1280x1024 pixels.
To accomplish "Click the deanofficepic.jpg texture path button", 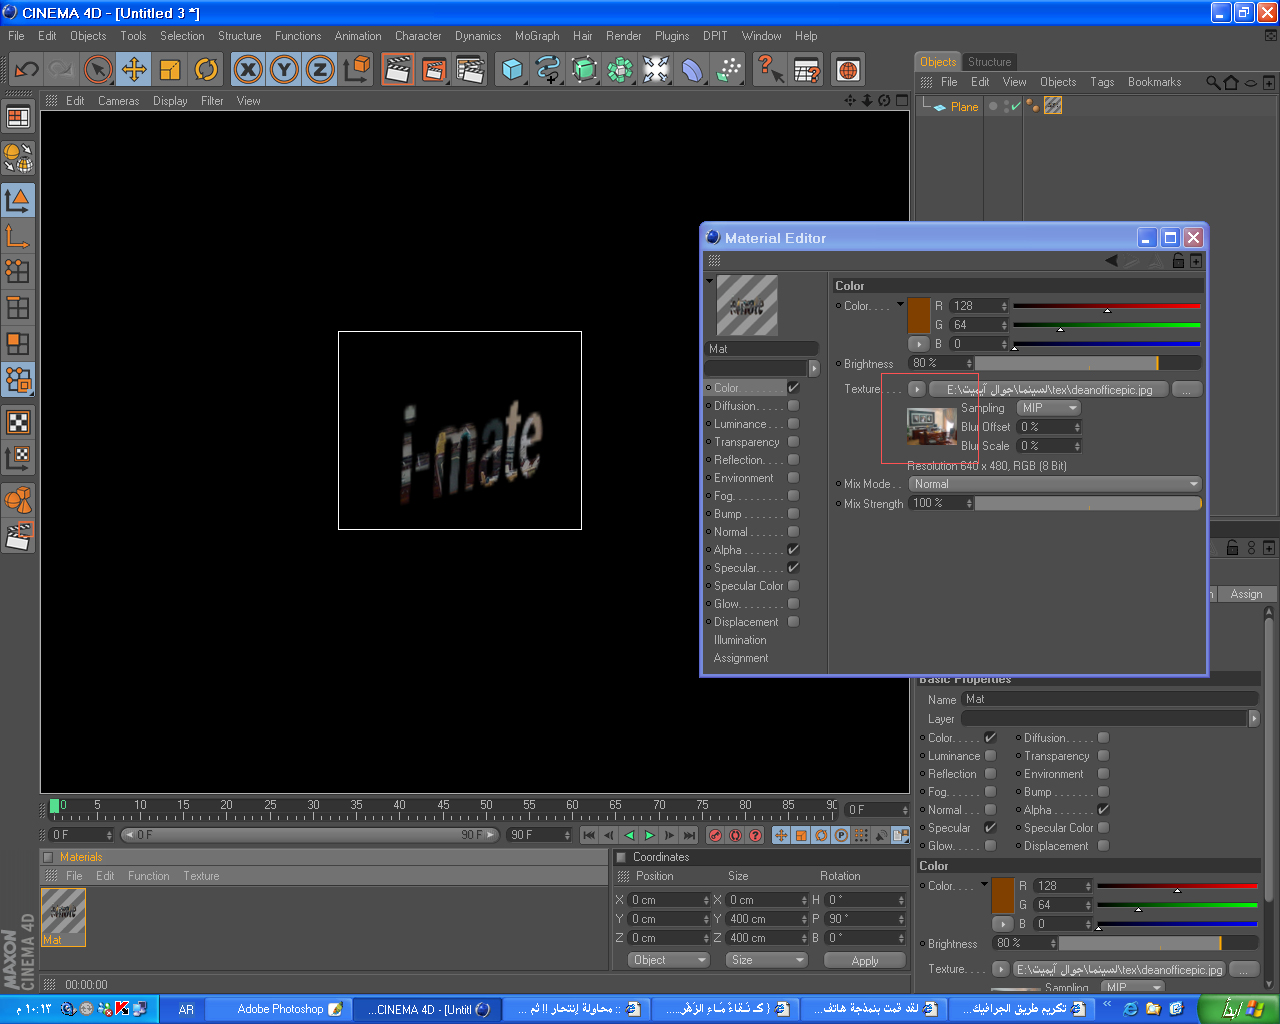I will point(1049,389).
